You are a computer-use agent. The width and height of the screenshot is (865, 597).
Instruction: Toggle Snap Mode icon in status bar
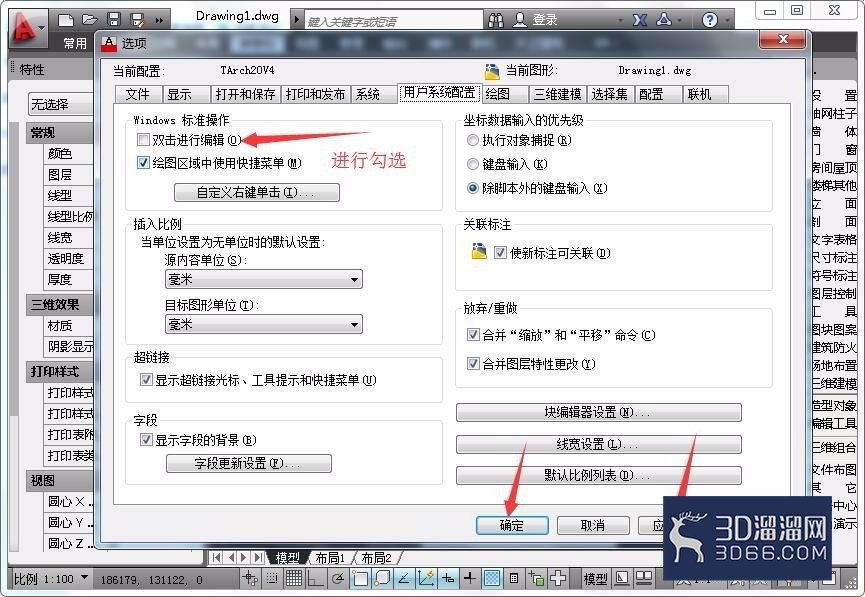coord(271,578)
